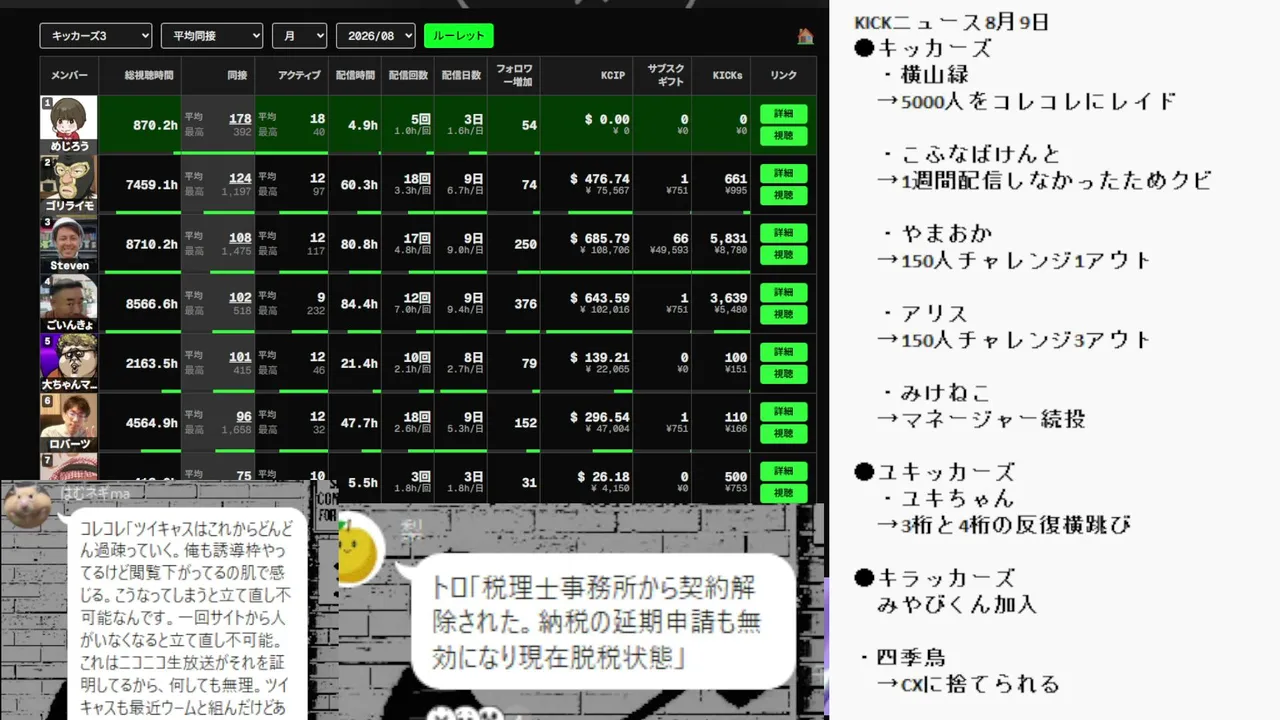Click average viewers value 124 link
This screenshot has width=1280, height=720.
tap(240, 179)
